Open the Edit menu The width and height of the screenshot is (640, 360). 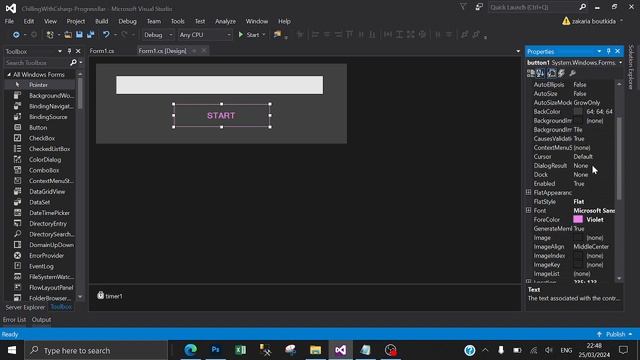(x=29, y=21)
